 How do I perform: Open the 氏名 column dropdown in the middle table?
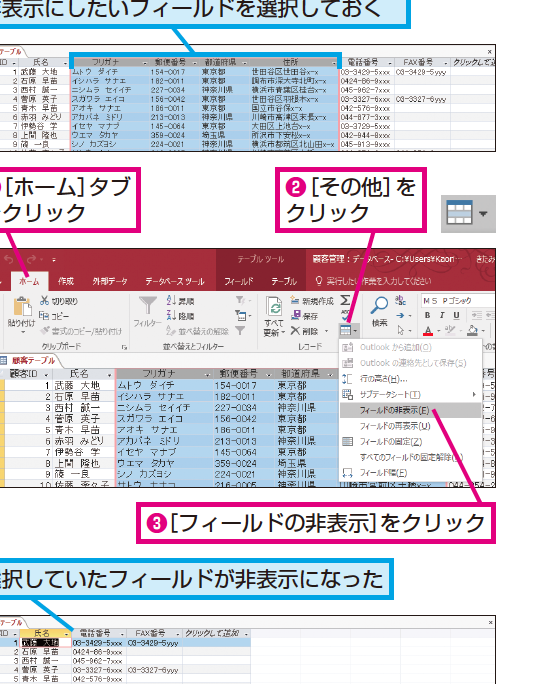[x=109, y=375]
